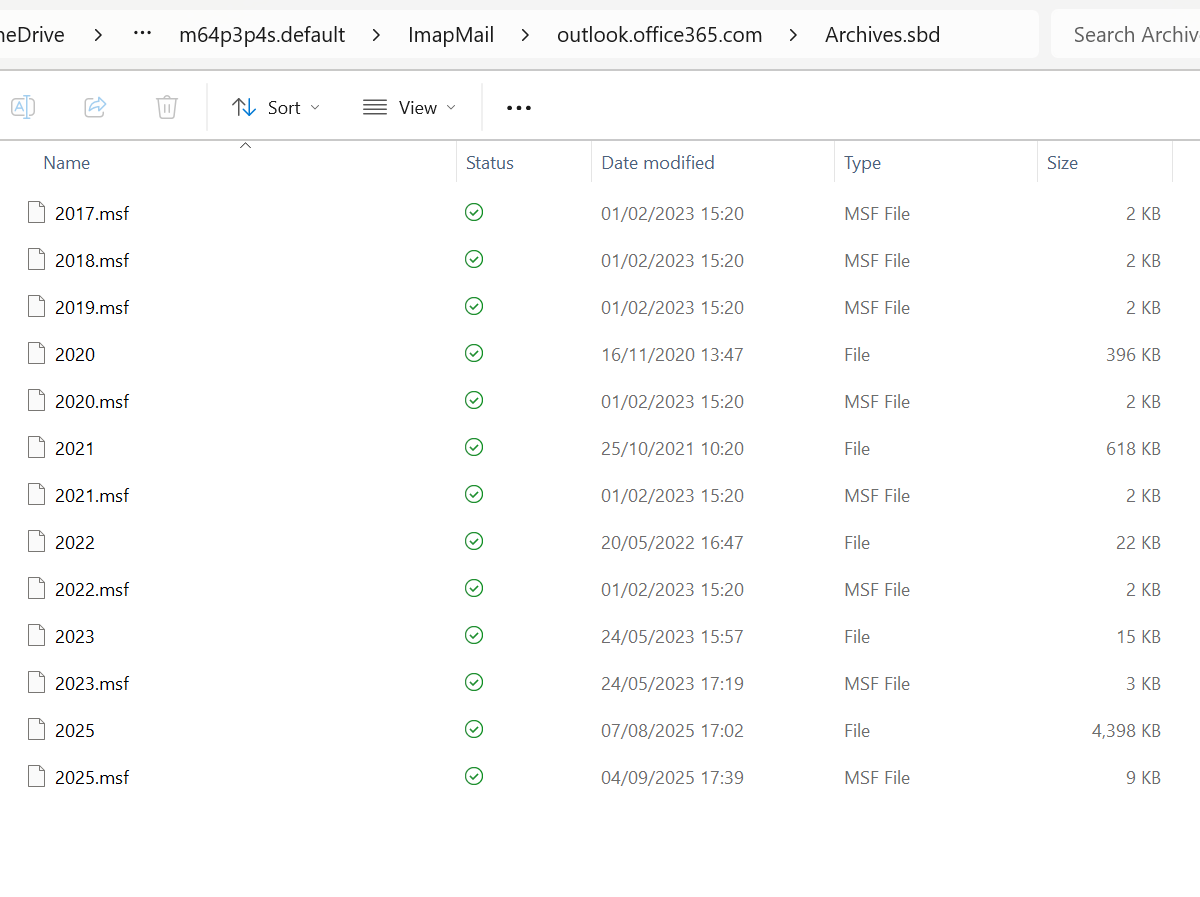
Task: Click the Rename icon in toolbar
Action: (23, 107)
